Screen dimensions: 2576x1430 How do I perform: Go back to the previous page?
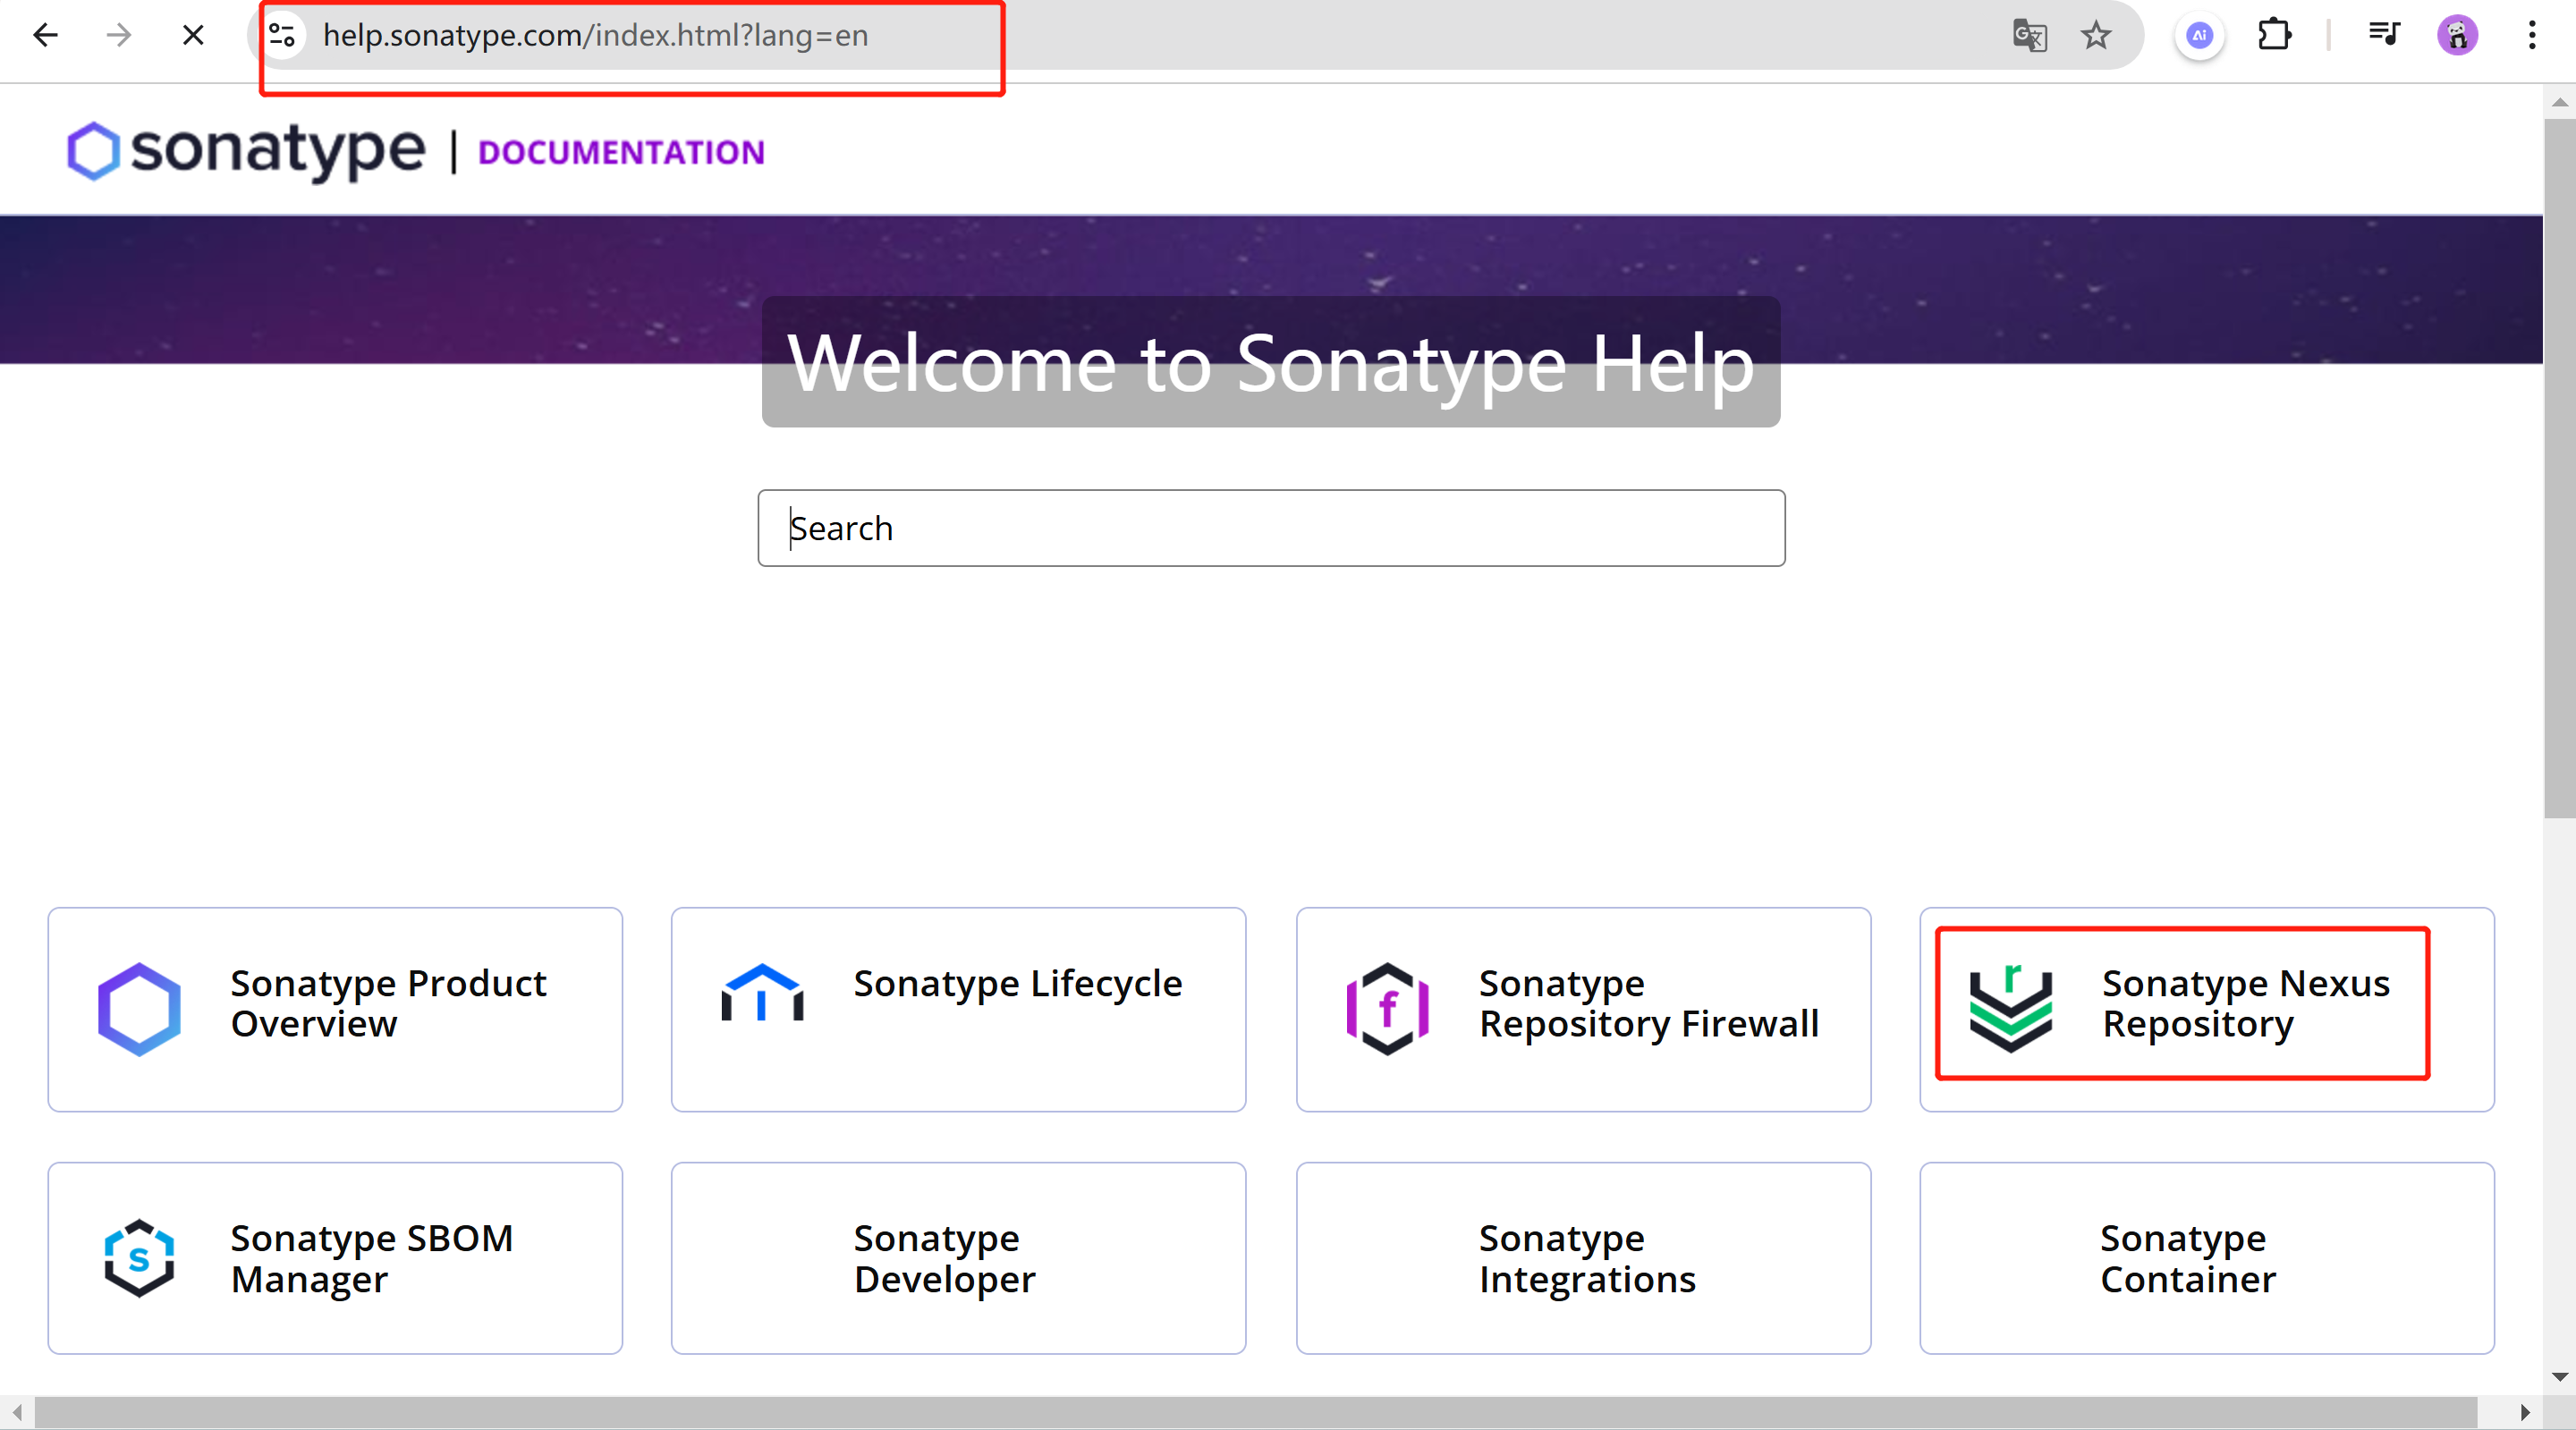45,36
